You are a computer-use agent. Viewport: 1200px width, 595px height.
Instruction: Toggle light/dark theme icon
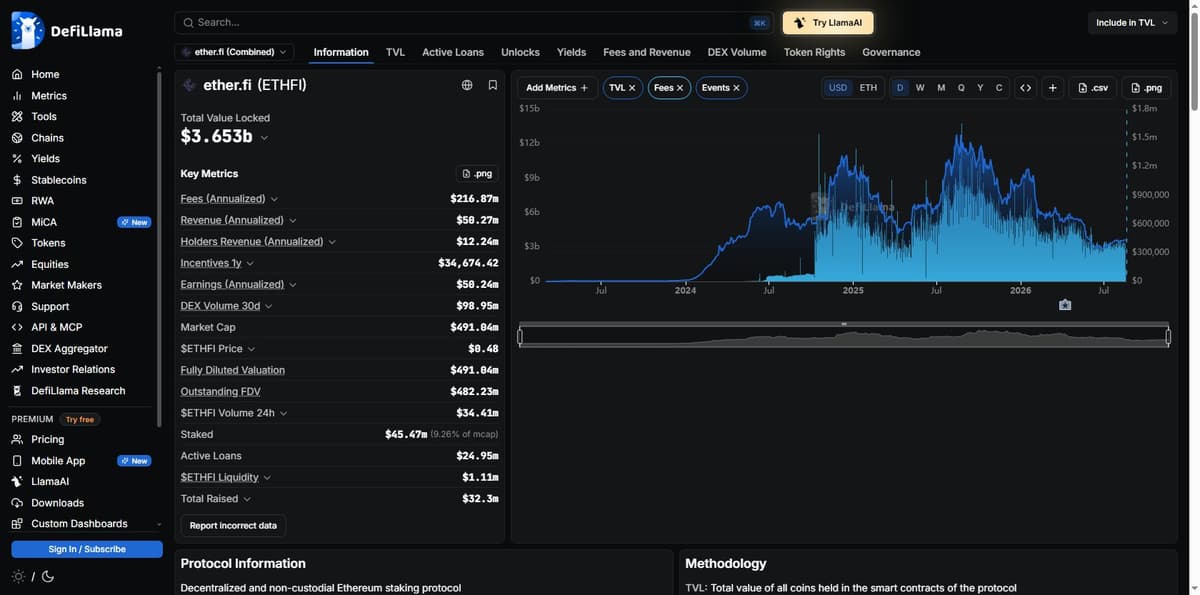coord(33,576)
